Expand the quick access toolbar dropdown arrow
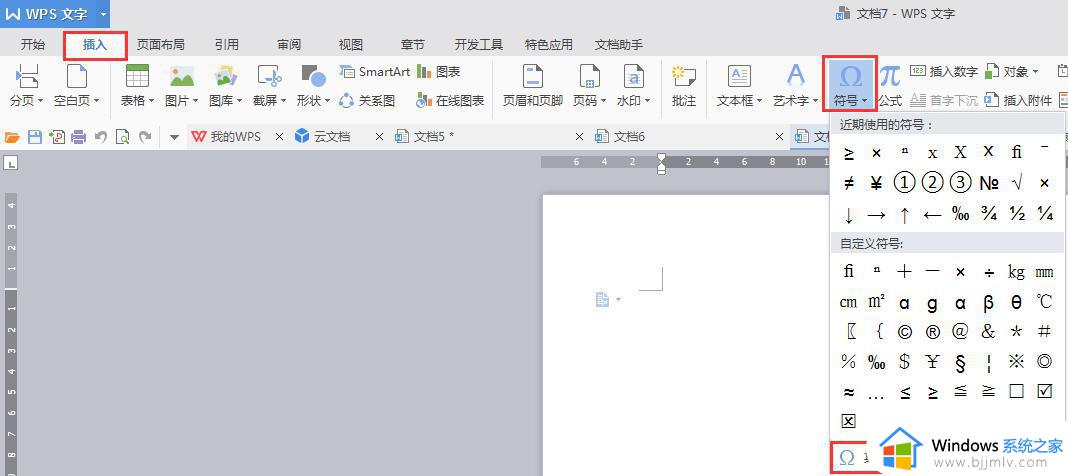The width and height of the screenshot is (1068, 476). [x=174, y=138]
